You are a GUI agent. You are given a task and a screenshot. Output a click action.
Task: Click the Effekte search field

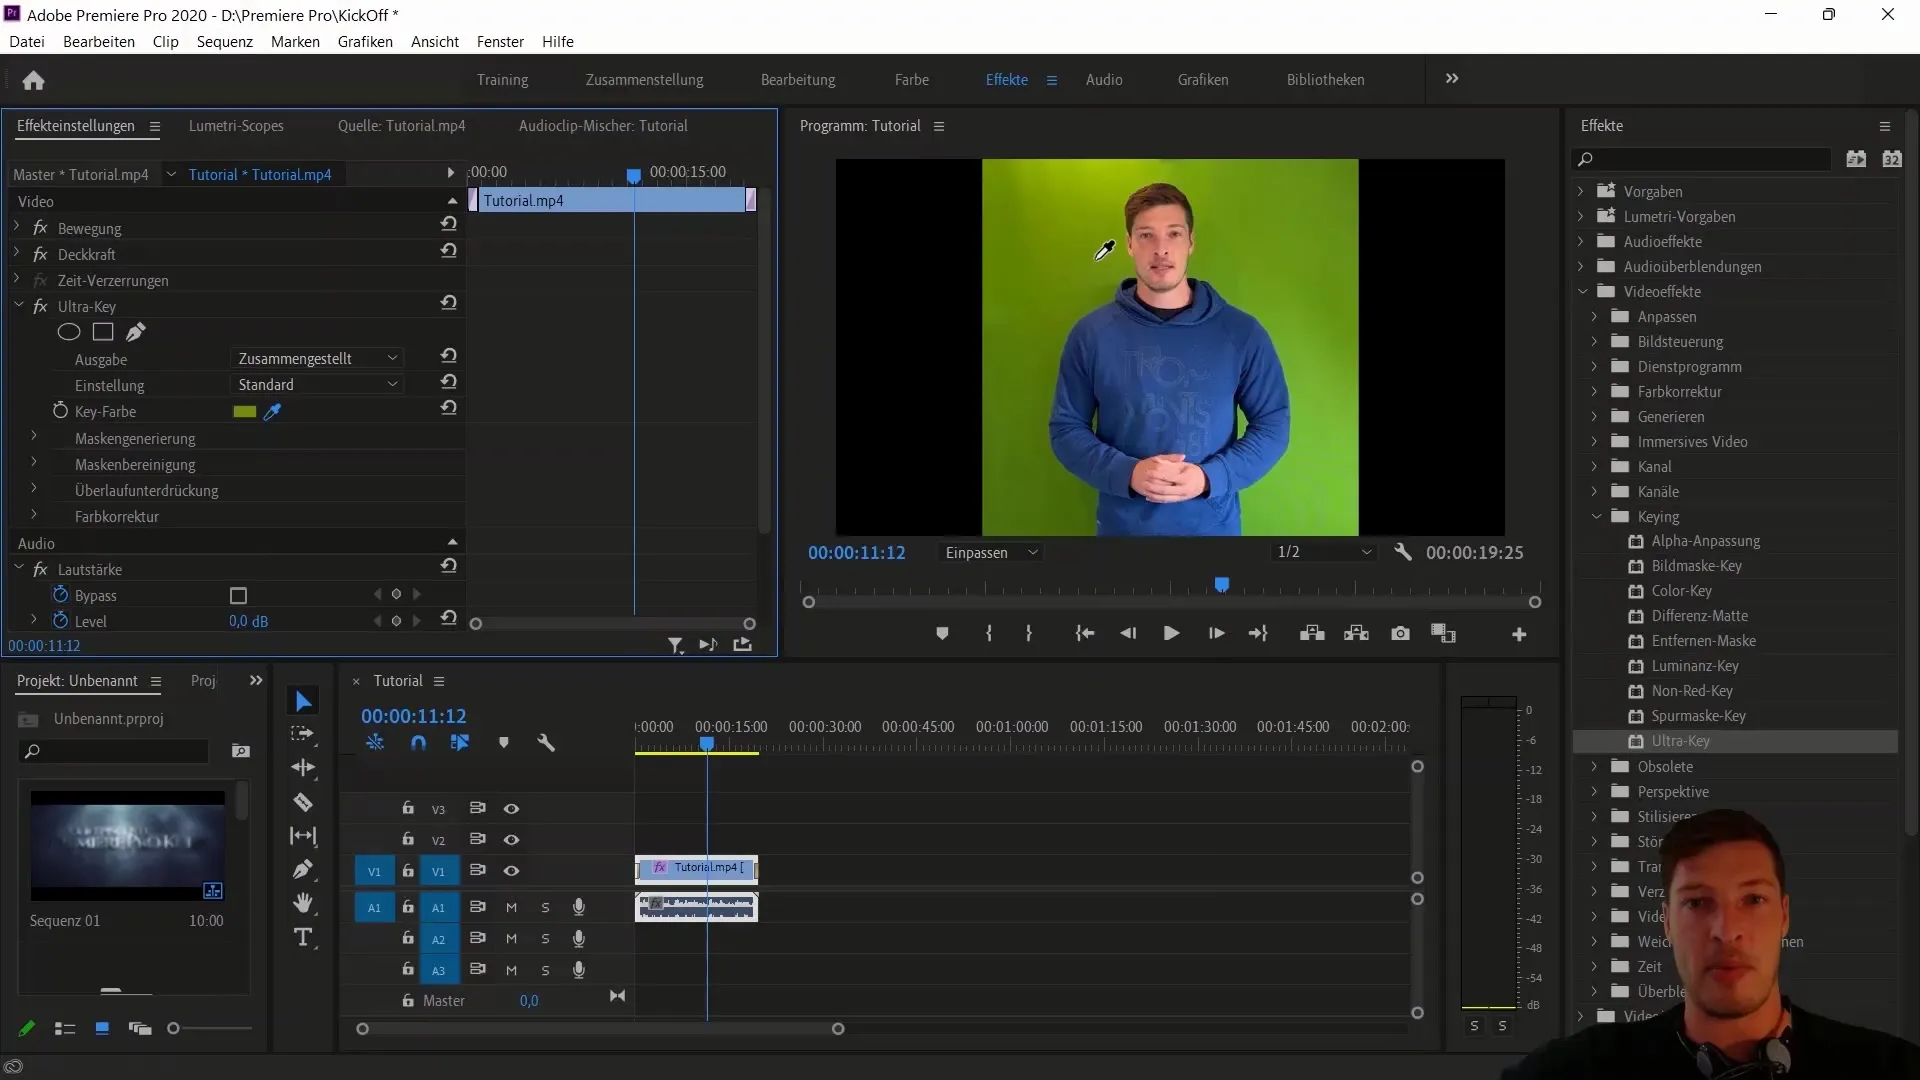pos(1702,159)
